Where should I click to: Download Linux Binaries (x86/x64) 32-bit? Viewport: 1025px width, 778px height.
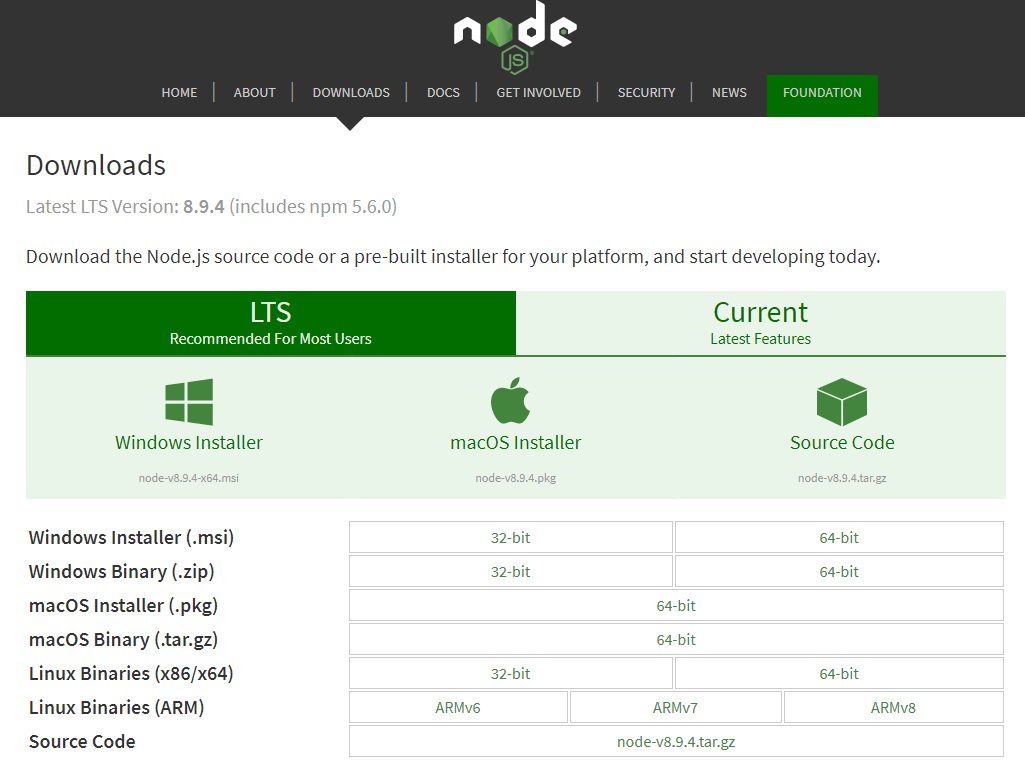pos(511,673)
